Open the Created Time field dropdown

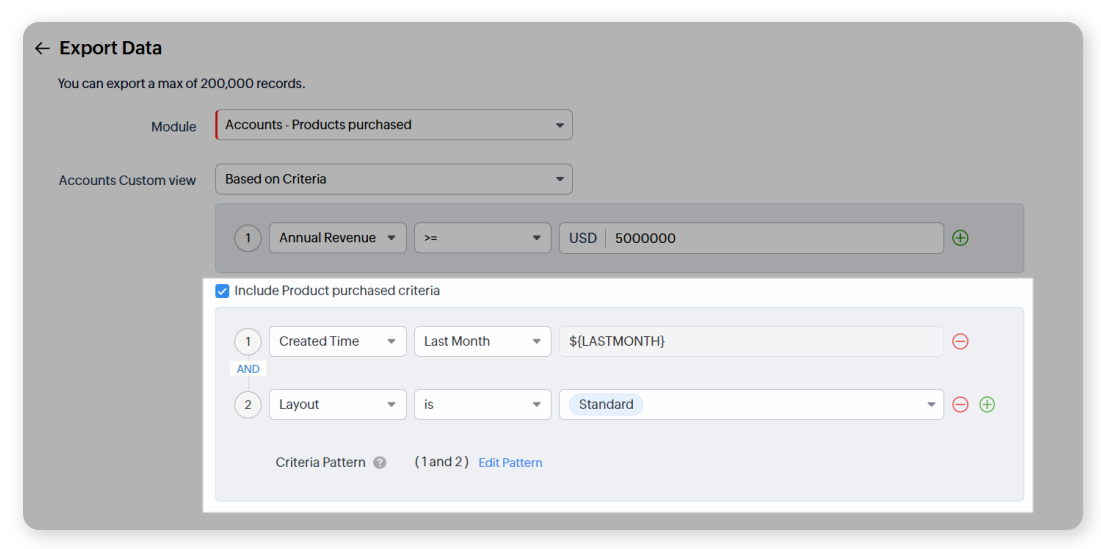(337, 341)
